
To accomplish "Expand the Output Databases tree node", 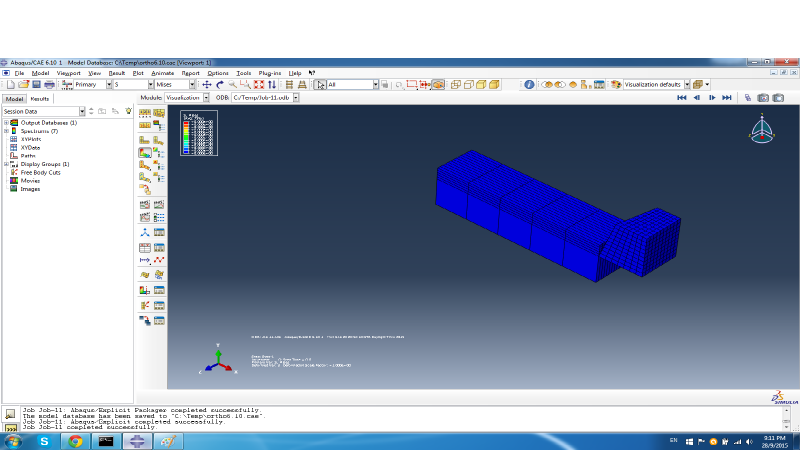I will pyautogui.click(x=6, y=123).
